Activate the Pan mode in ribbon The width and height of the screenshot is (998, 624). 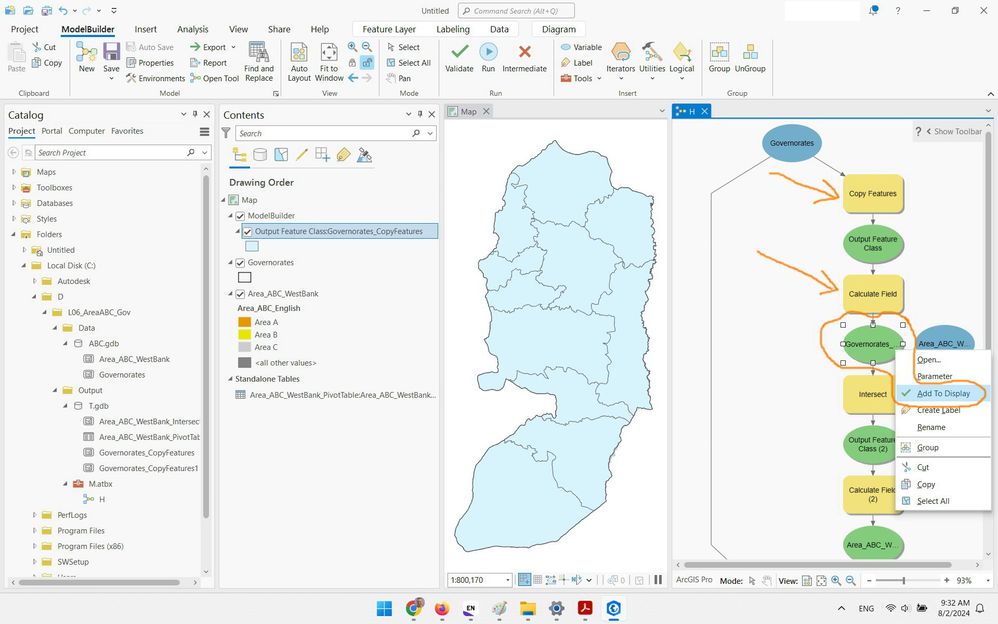click(x=399, y=78)
